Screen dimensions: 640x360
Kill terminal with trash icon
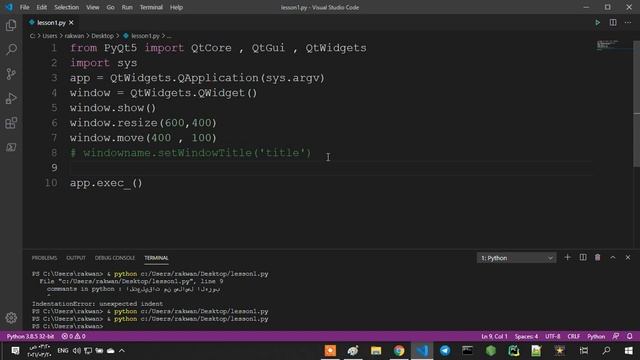[x=598, y=258]
